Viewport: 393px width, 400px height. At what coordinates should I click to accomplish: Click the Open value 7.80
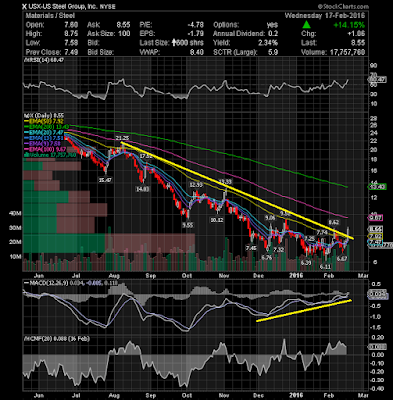coord(72,25)
